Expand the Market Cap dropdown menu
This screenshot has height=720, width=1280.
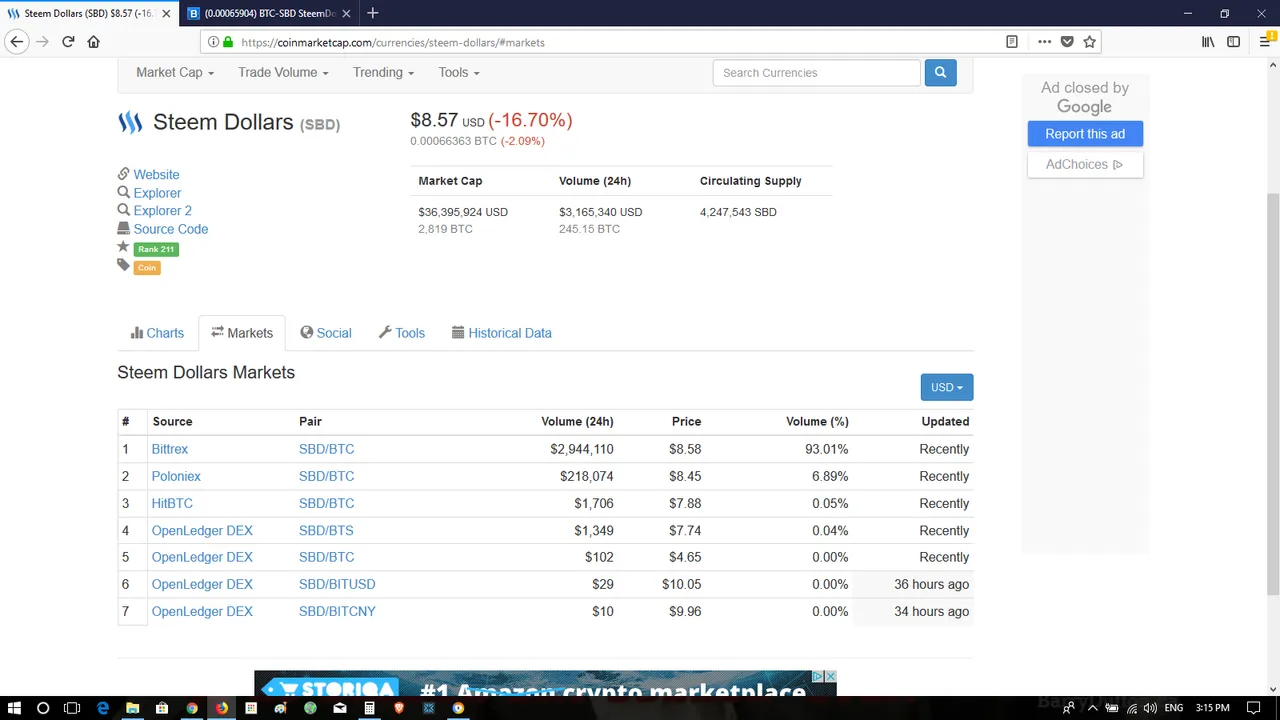point(175,72)
